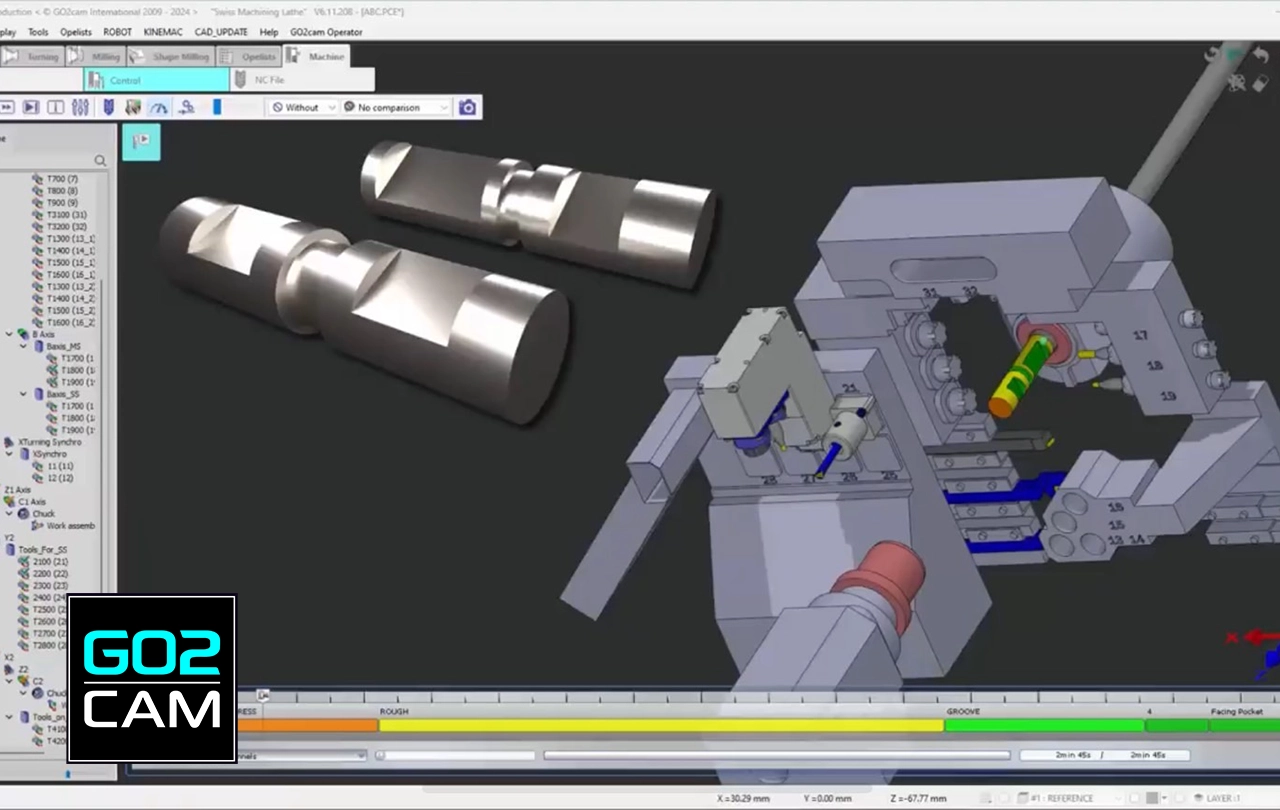Collapse the Baxis_MS tree node

click(x=24, y=347)
